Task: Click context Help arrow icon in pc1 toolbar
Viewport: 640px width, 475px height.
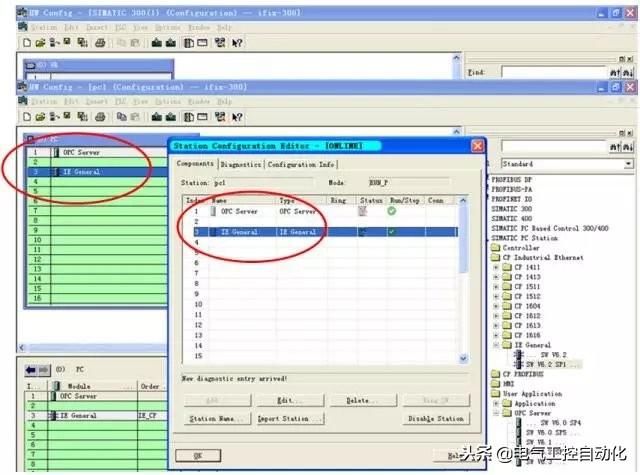Action: tap(237, 118)
